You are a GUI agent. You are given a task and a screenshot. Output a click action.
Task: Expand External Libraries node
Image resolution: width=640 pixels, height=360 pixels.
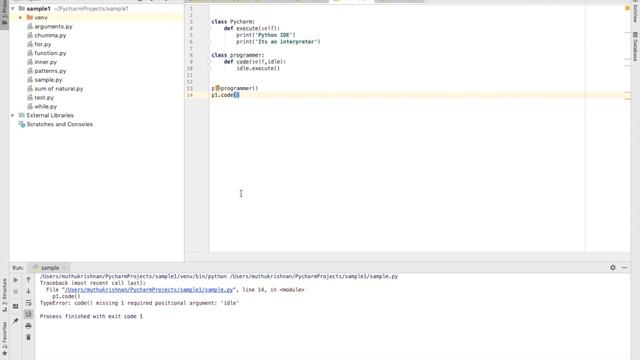(13, 115)
